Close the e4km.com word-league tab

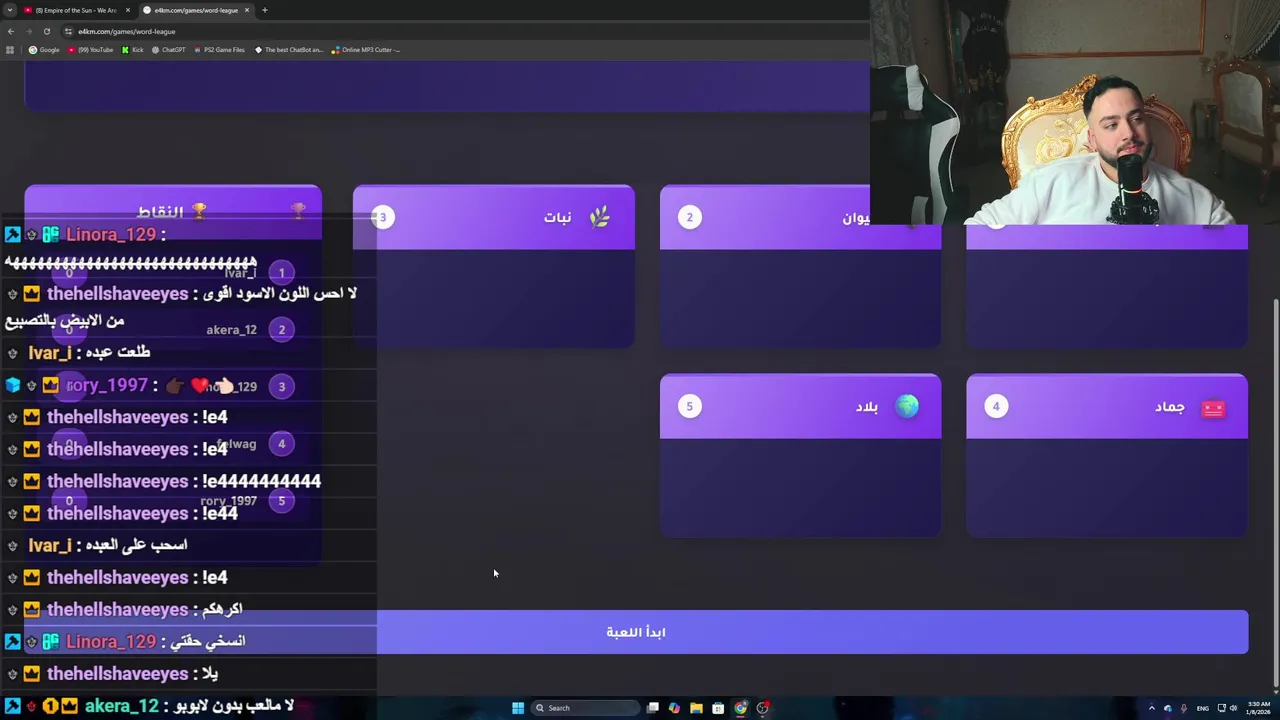(247, 10)
